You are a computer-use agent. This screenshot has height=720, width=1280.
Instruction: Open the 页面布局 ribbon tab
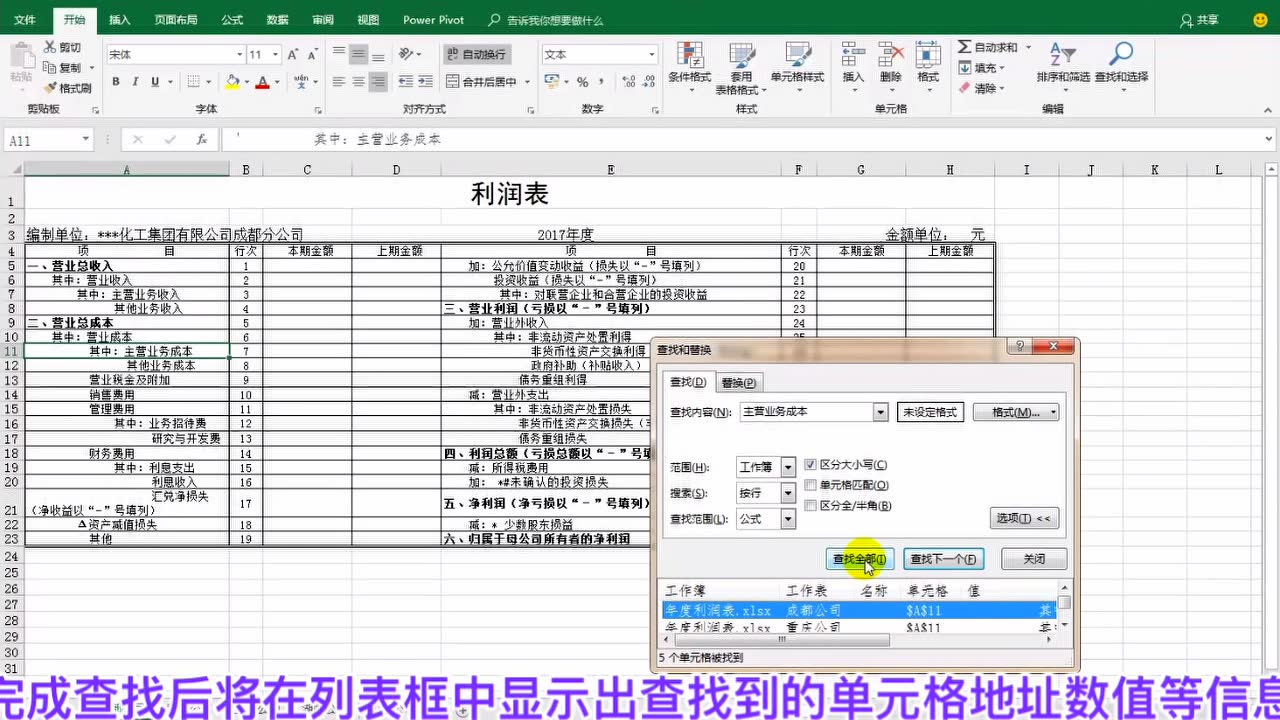tap(176, 20)
